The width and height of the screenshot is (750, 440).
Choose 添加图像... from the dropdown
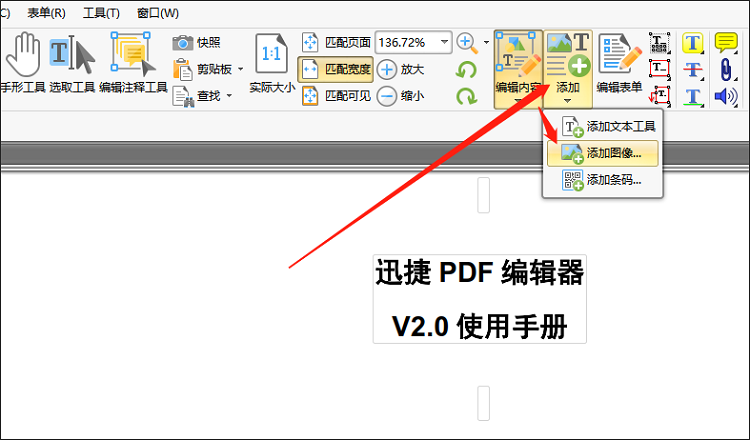point(603,153)
